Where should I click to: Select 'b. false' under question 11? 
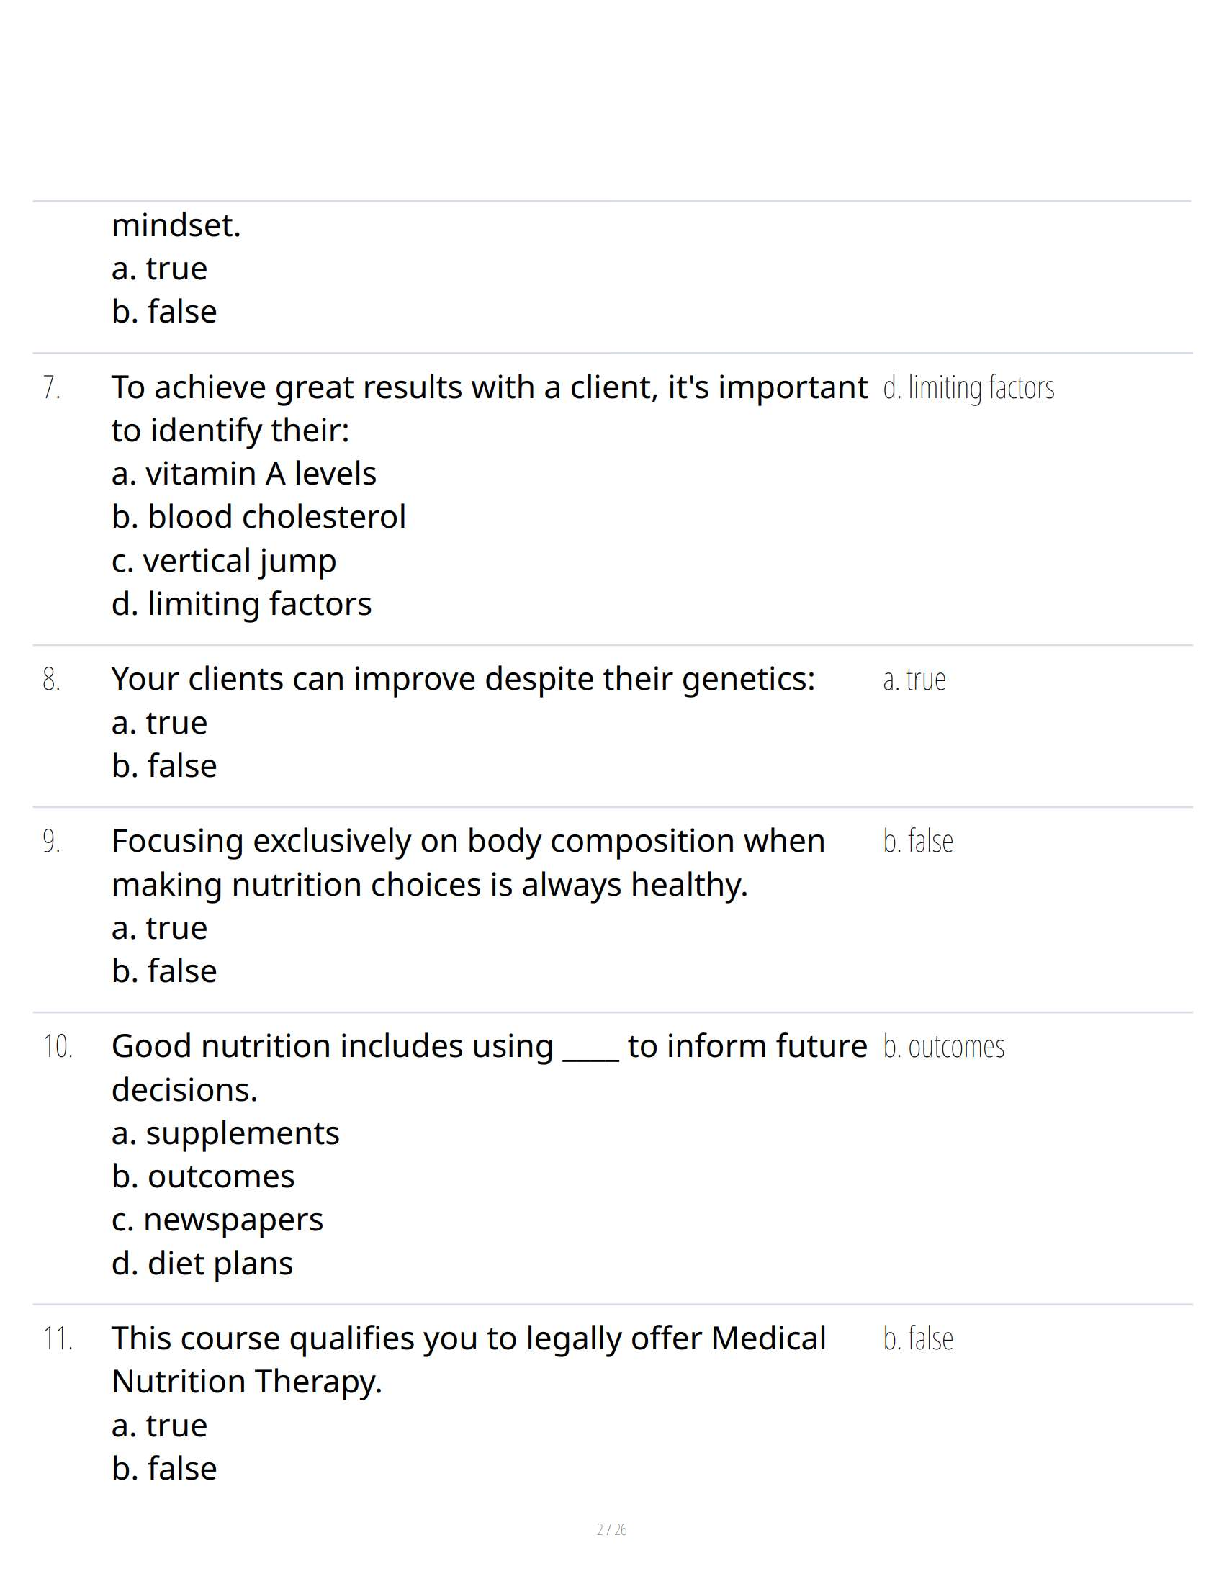click(164, 1469)
